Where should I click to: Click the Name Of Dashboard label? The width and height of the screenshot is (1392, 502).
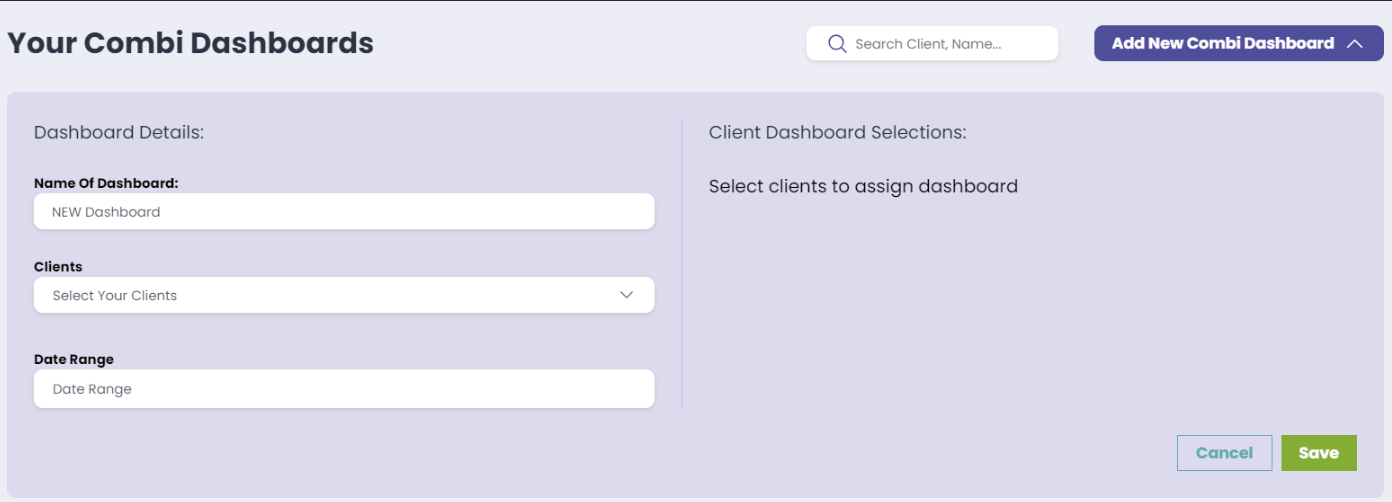tap(106, 183)
